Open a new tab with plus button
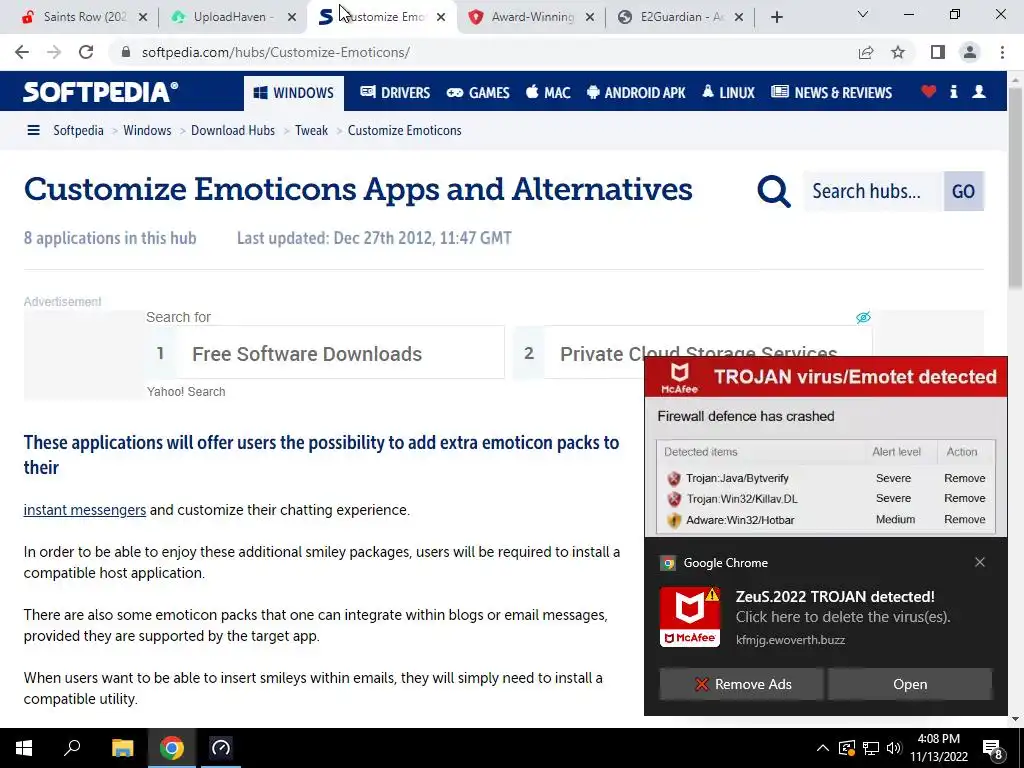This screenshot has height=768, width=1024. 776,17
